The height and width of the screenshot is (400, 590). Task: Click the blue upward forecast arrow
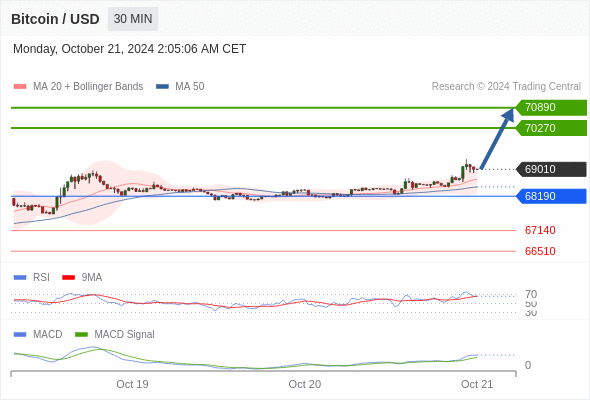click(x=497, y=138)
